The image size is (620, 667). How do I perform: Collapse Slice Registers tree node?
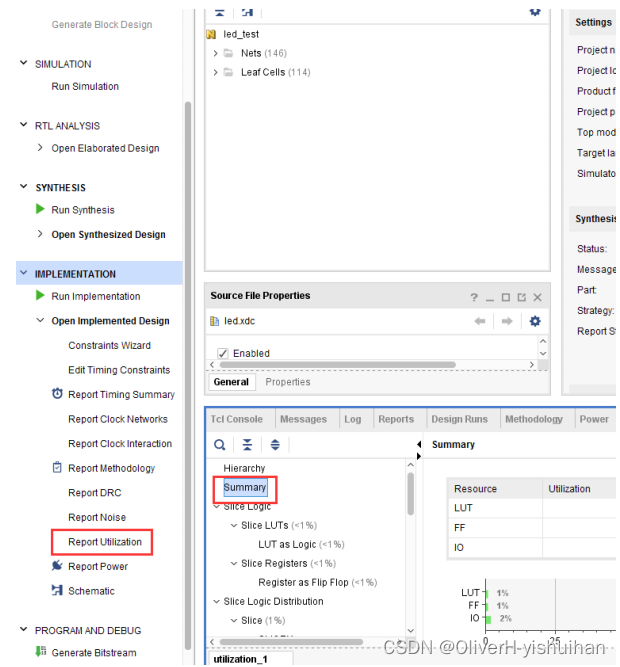233,564
